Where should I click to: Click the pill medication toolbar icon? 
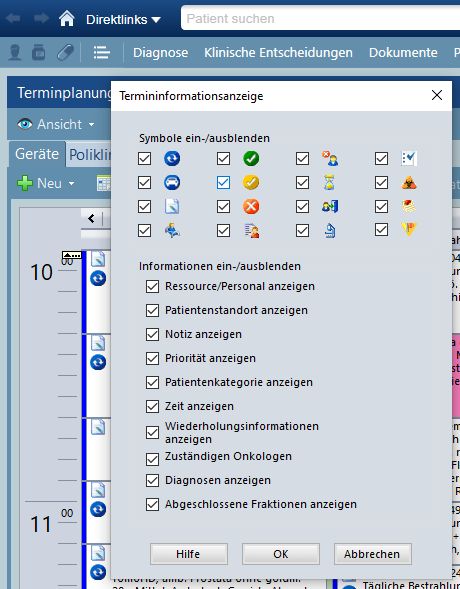(65, 53)
